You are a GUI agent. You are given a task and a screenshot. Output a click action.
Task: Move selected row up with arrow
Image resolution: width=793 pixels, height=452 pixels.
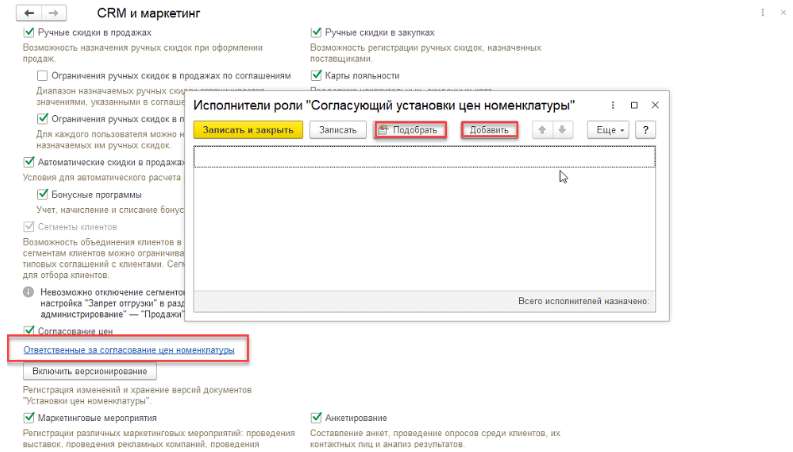click(542, 130)
